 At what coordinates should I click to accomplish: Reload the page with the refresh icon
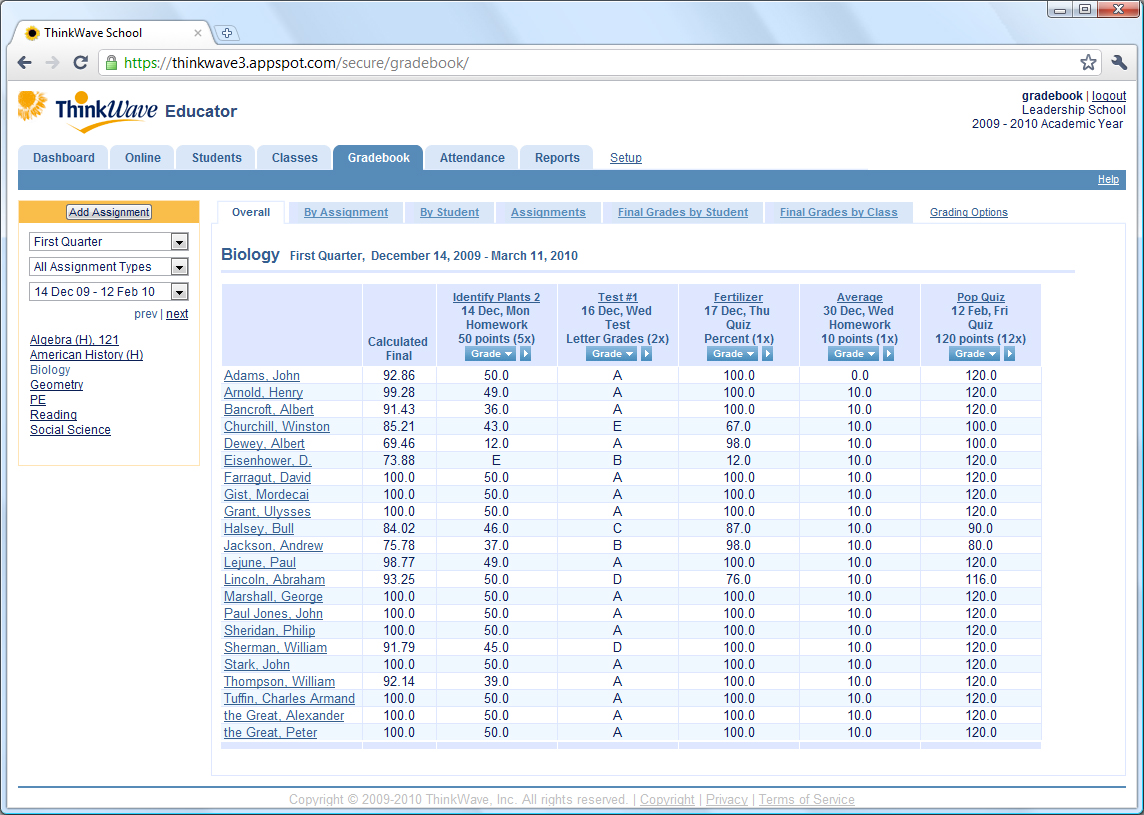pos(81,63)
